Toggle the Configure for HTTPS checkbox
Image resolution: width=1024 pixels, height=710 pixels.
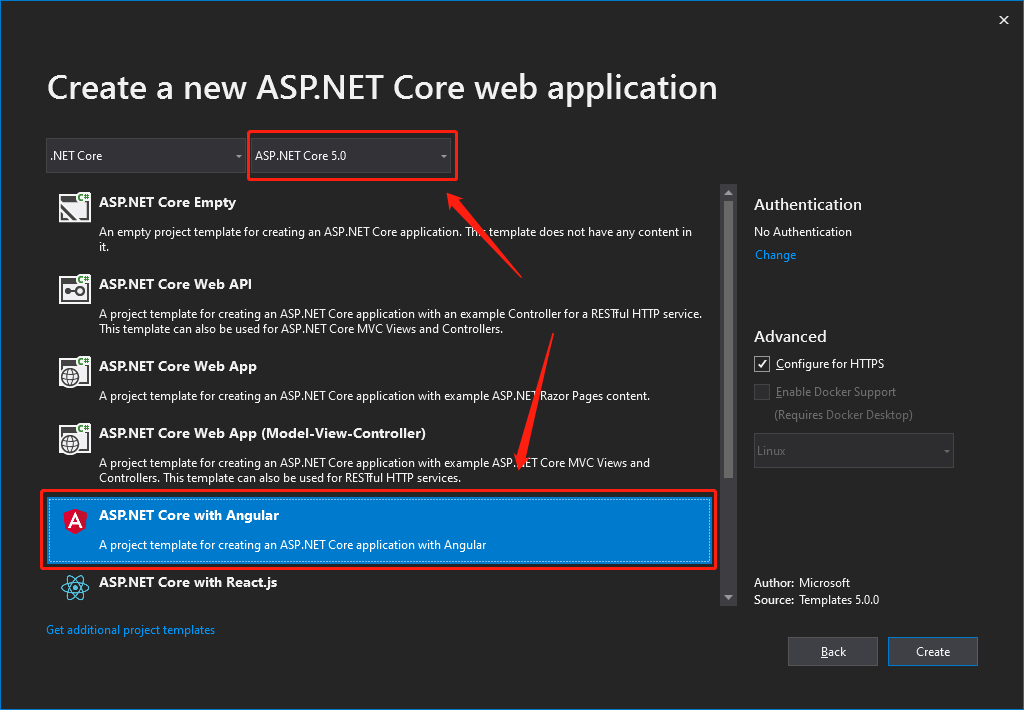tap(763, 364)
